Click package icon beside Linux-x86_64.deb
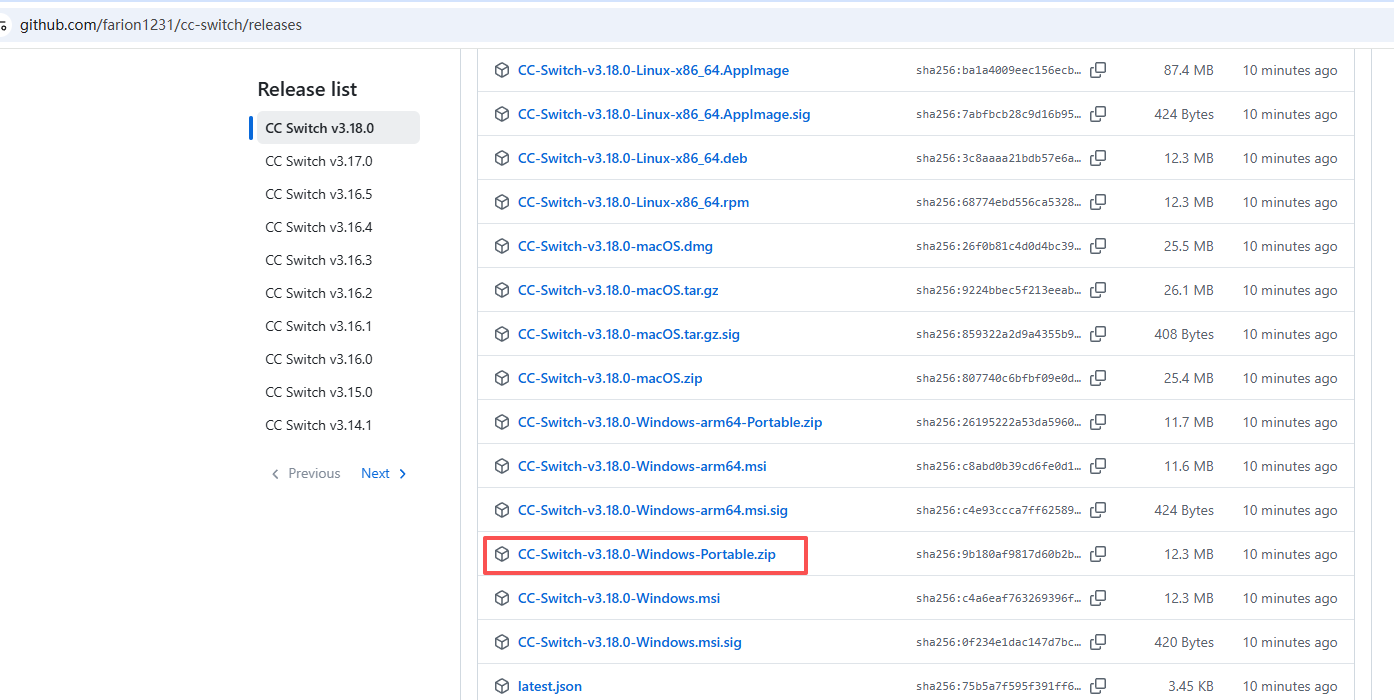Viewport: 1394px width, 700px height. point(502,158)
